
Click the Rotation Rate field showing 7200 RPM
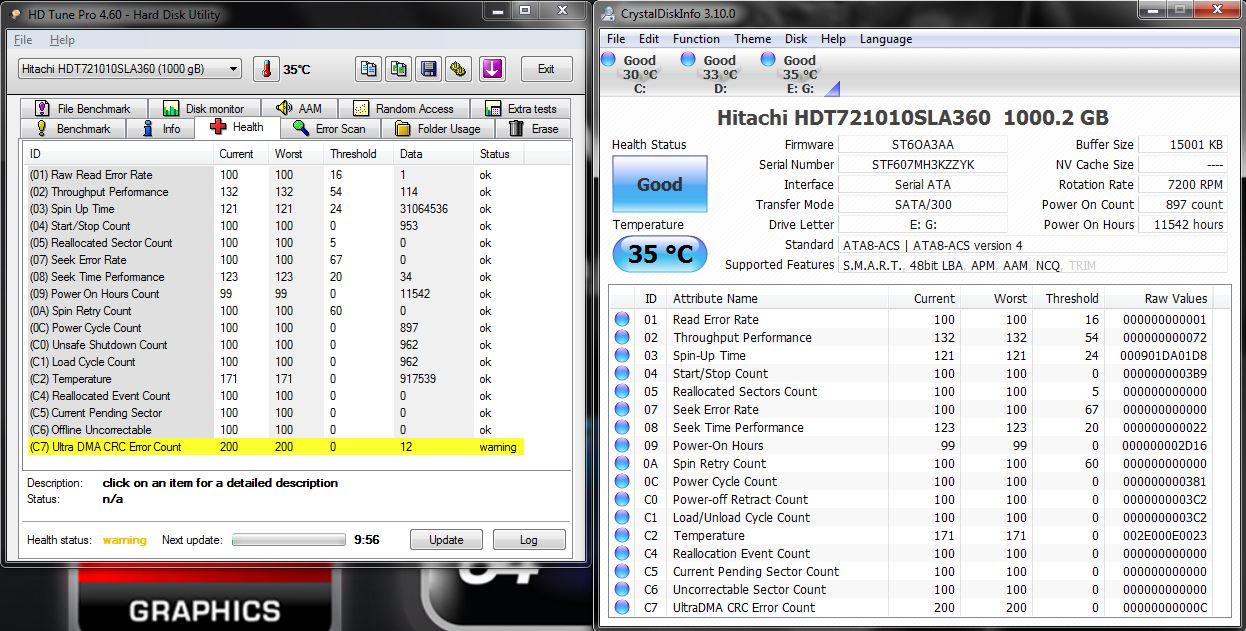point(1183,185)
